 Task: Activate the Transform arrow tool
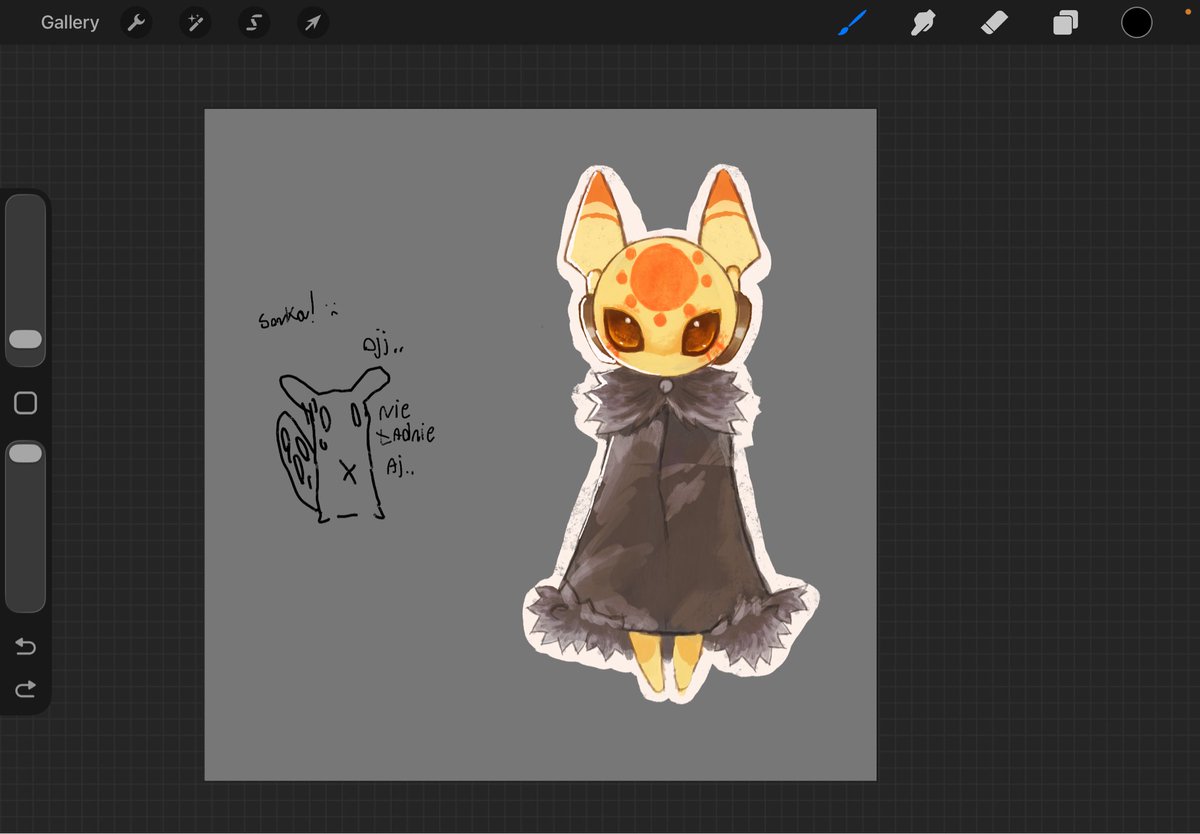coord(313,23)
